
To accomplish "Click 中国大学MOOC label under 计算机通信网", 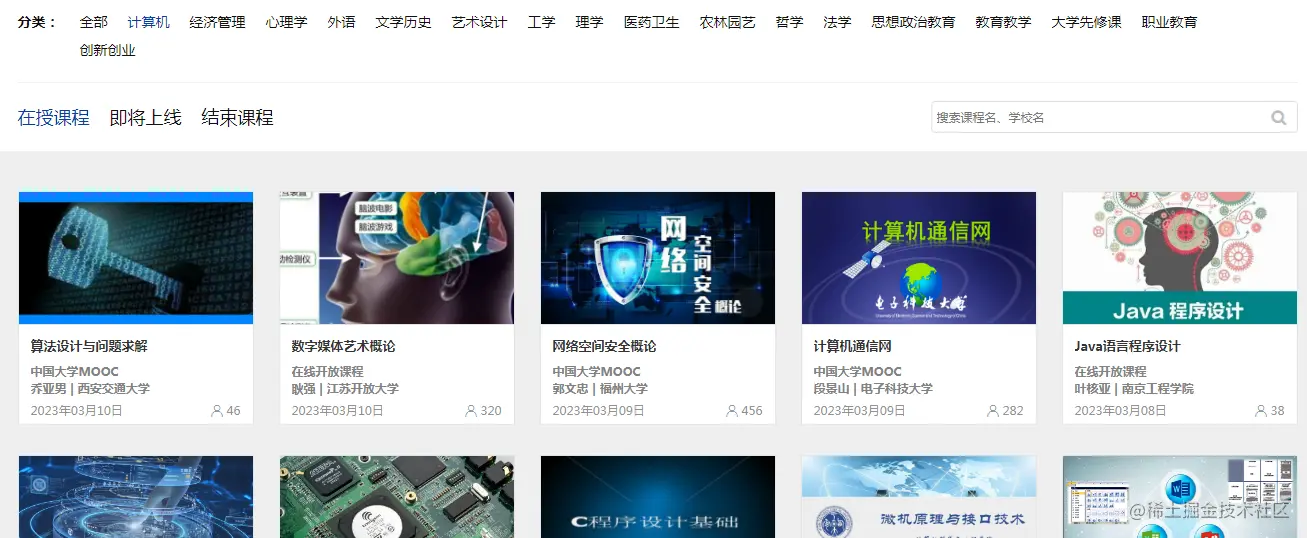I will [858, 372].
